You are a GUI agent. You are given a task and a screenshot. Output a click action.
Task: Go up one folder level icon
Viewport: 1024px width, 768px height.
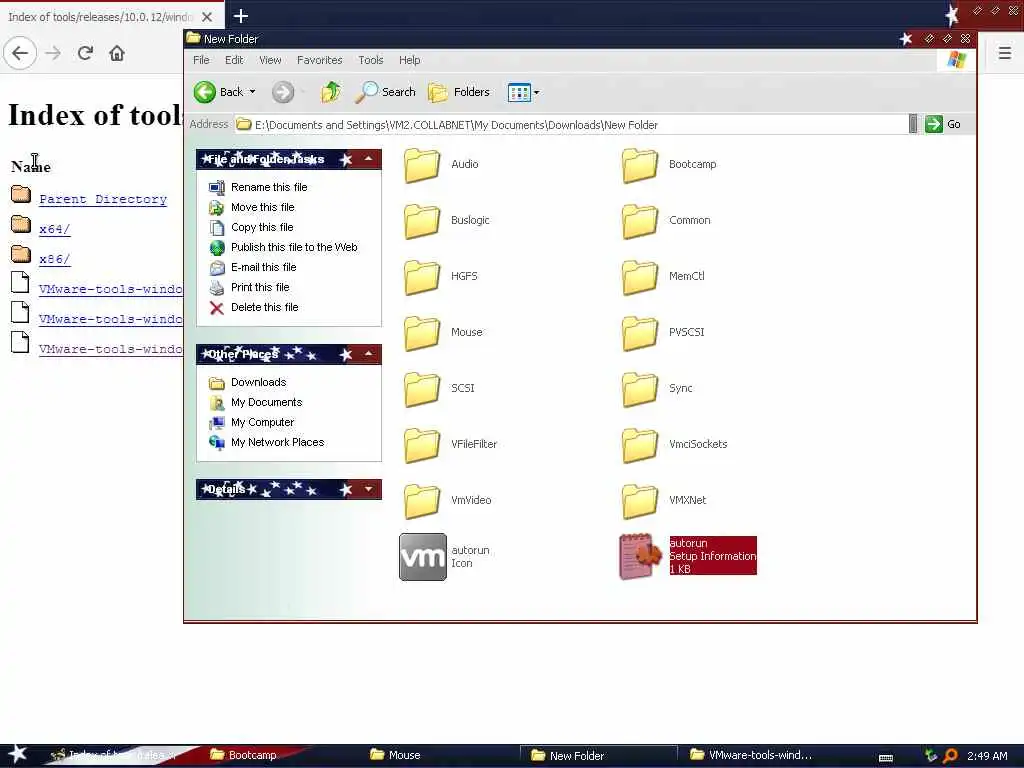pos(331,92)
